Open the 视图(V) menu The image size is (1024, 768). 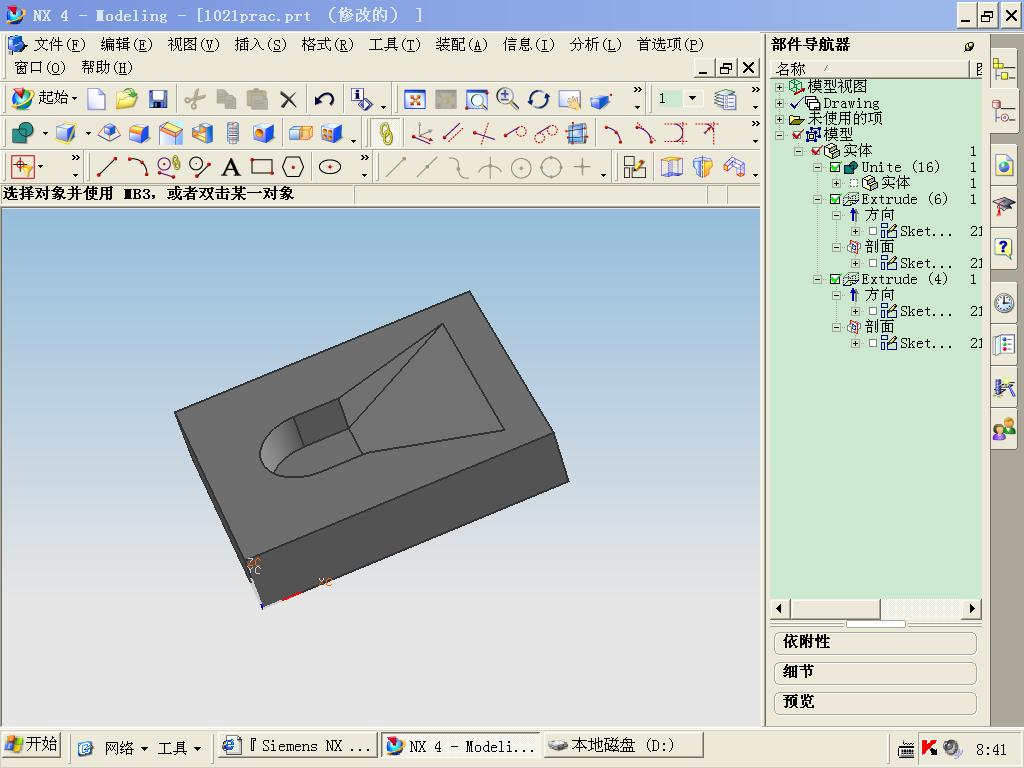[193, 44]
